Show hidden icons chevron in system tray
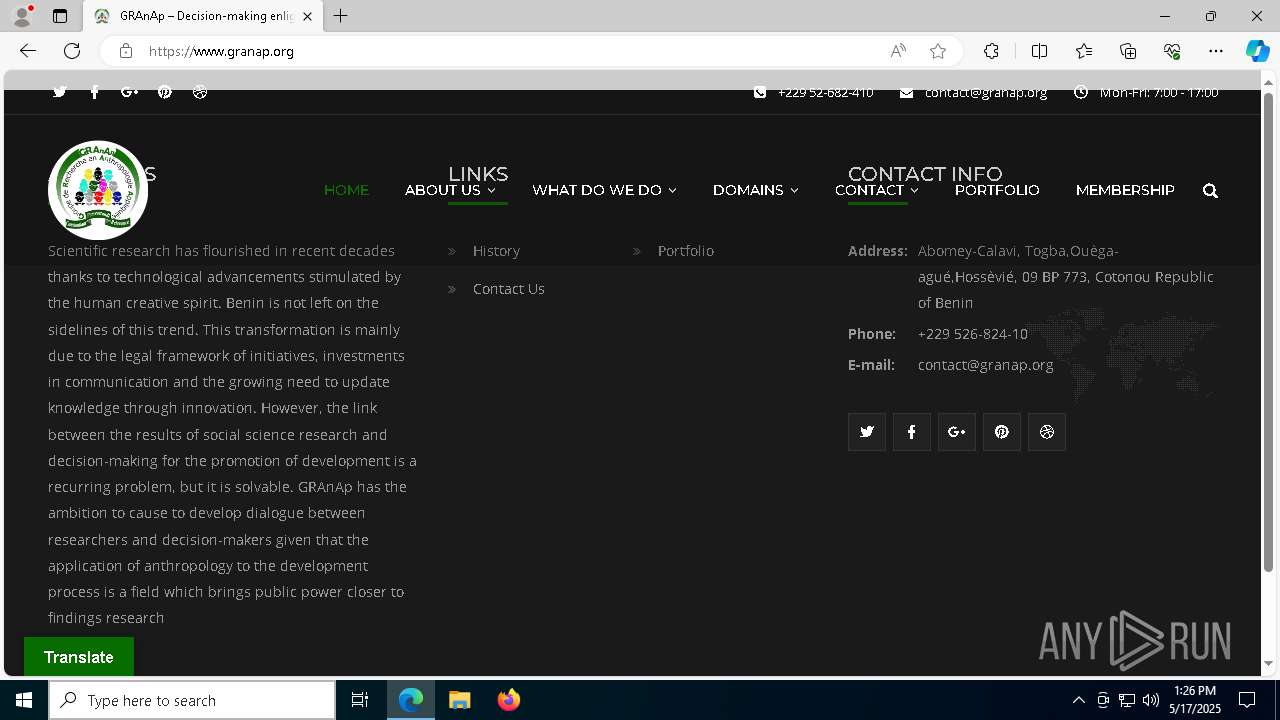Image resolution: width=1280 pixels, height=720 pixels. coord(1078,700)
